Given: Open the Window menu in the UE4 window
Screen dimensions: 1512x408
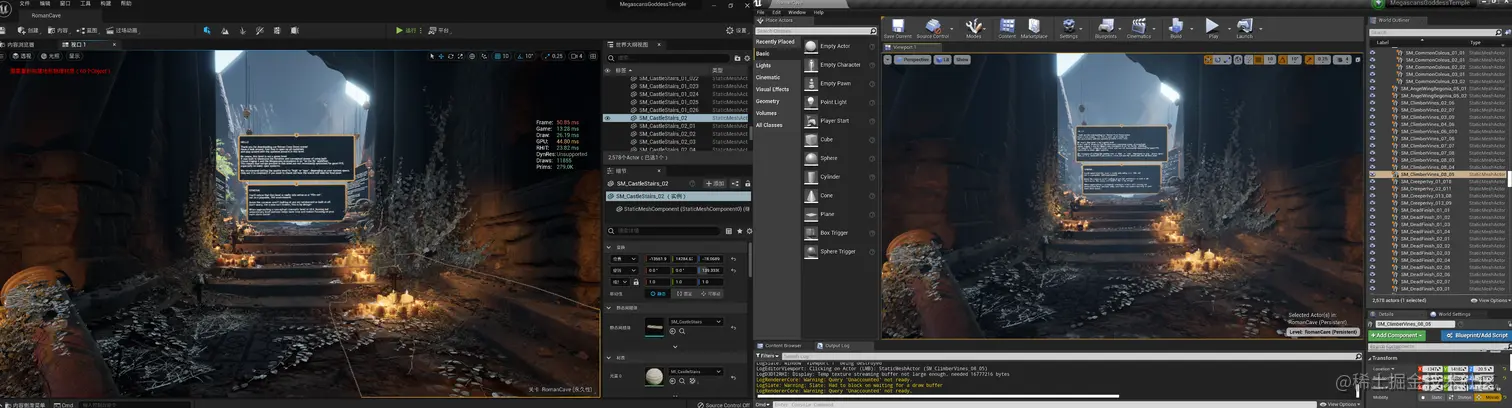Looking at the screenshot, I should pyautogui.click(x=797, y=12).
